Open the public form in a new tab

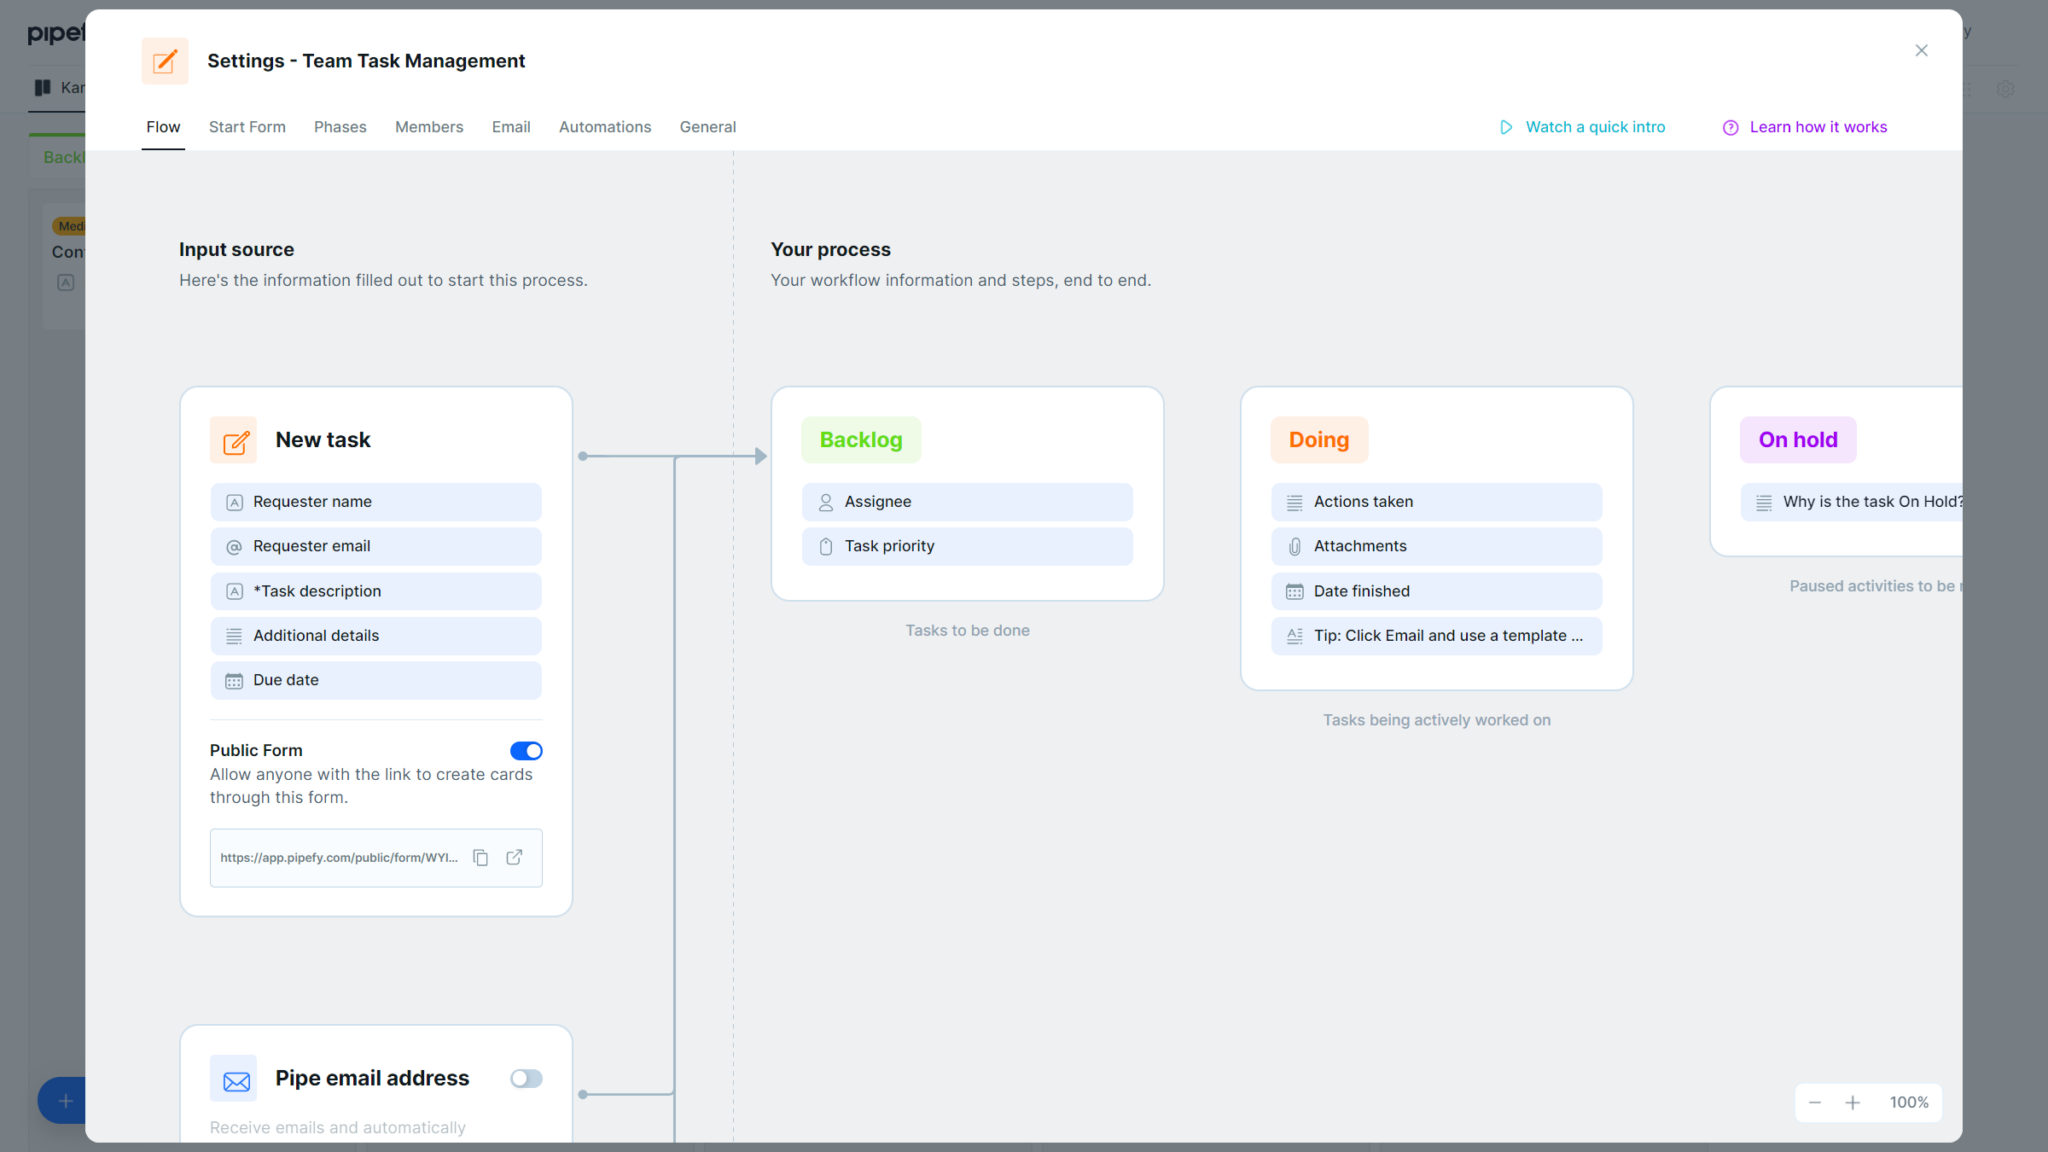point(515,857)
